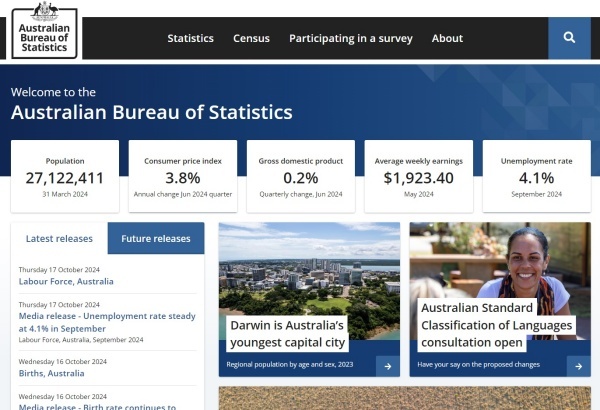Click the "$1,923.40" earnings value
The image size is (600, 410).
pos(419,178)
